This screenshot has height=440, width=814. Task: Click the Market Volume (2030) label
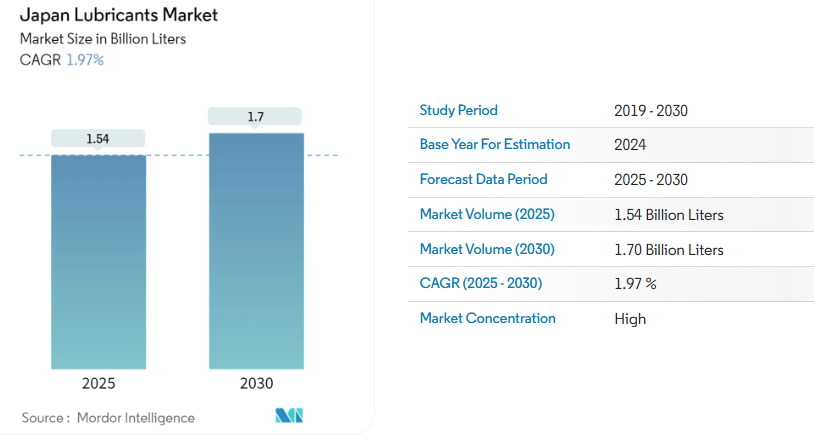(x=487, y=249)
